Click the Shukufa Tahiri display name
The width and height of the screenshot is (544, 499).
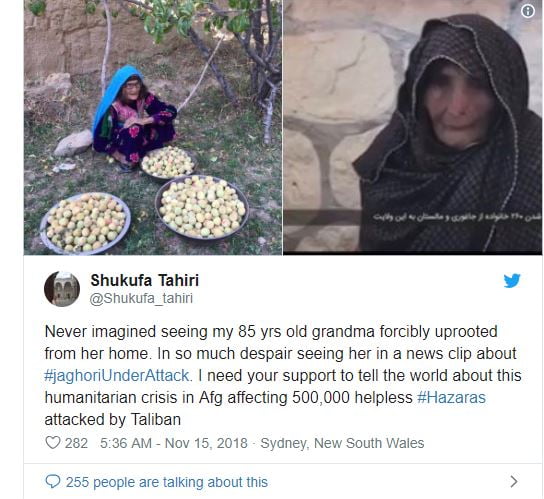(145, 280)
